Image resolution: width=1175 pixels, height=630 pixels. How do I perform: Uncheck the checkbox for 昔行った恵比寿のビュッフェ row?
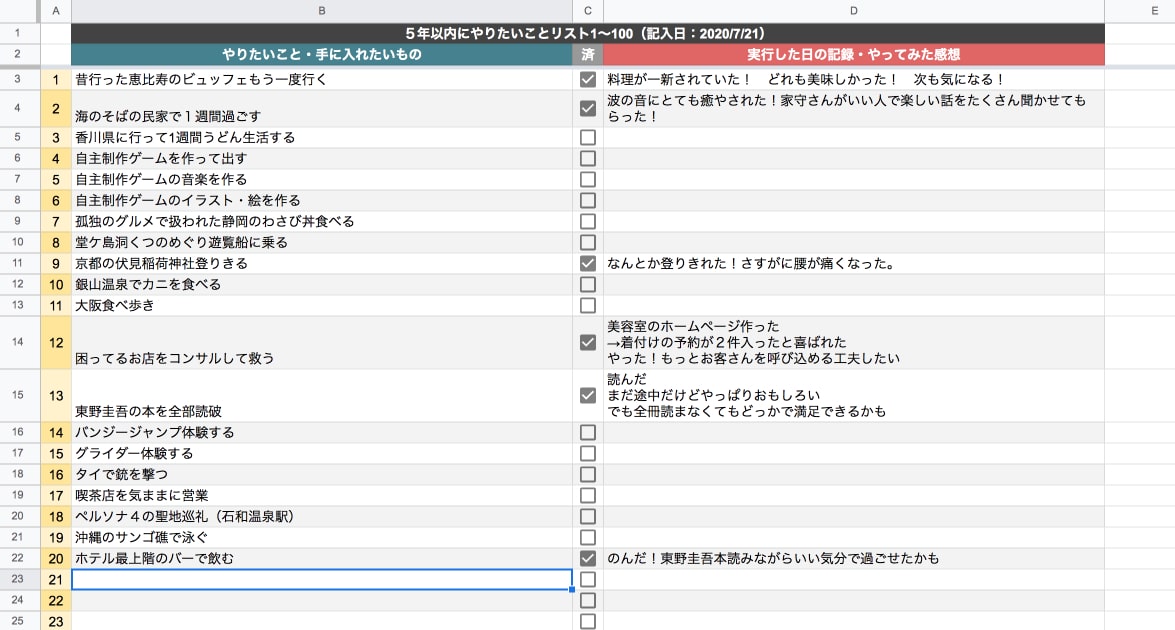588,79
